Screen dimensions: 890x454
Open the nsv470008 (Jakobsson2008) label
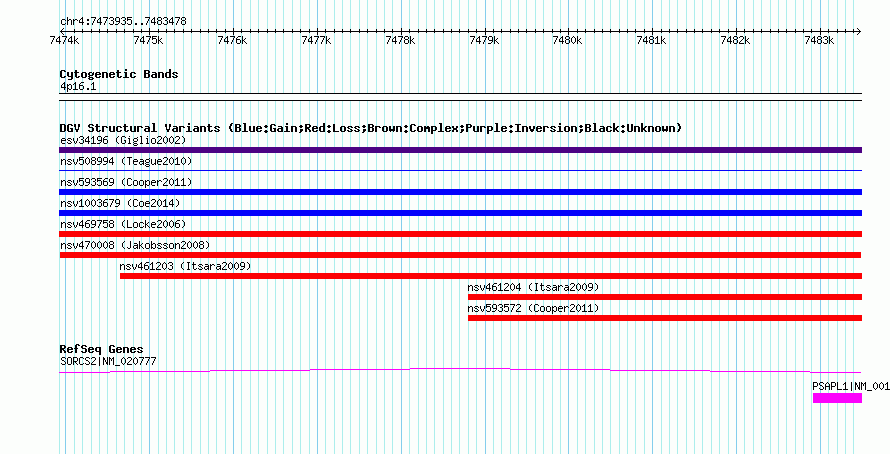tap(135, 245)
